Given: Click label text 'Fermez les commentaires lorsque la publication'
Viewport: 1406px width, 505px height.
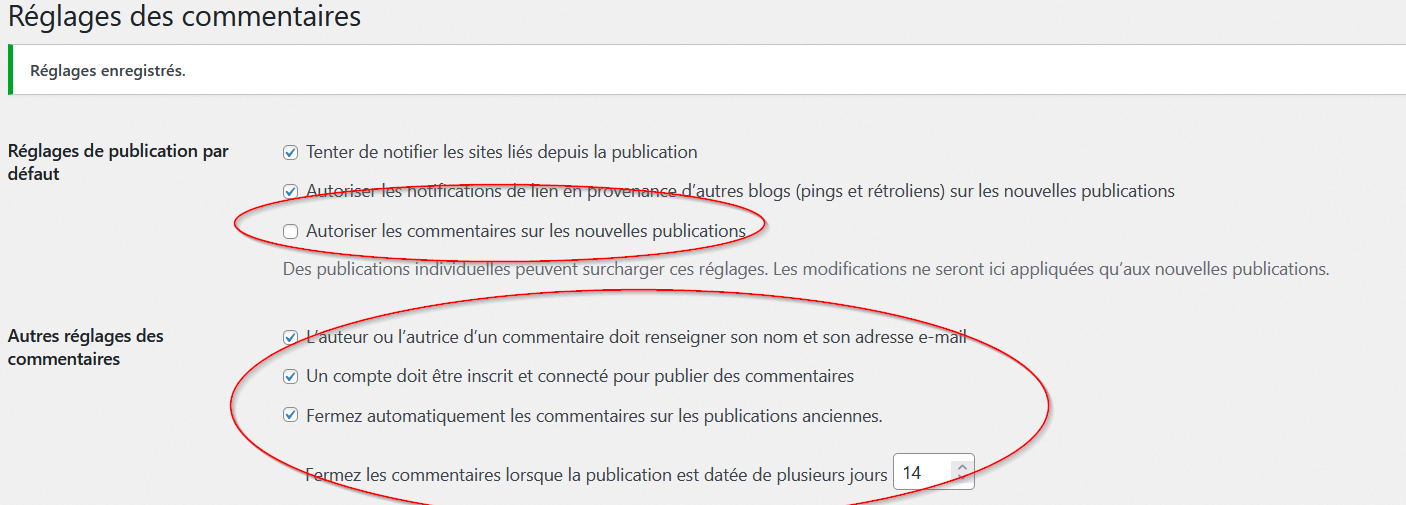Looking at the screenshot, I should tap(596, 474).
